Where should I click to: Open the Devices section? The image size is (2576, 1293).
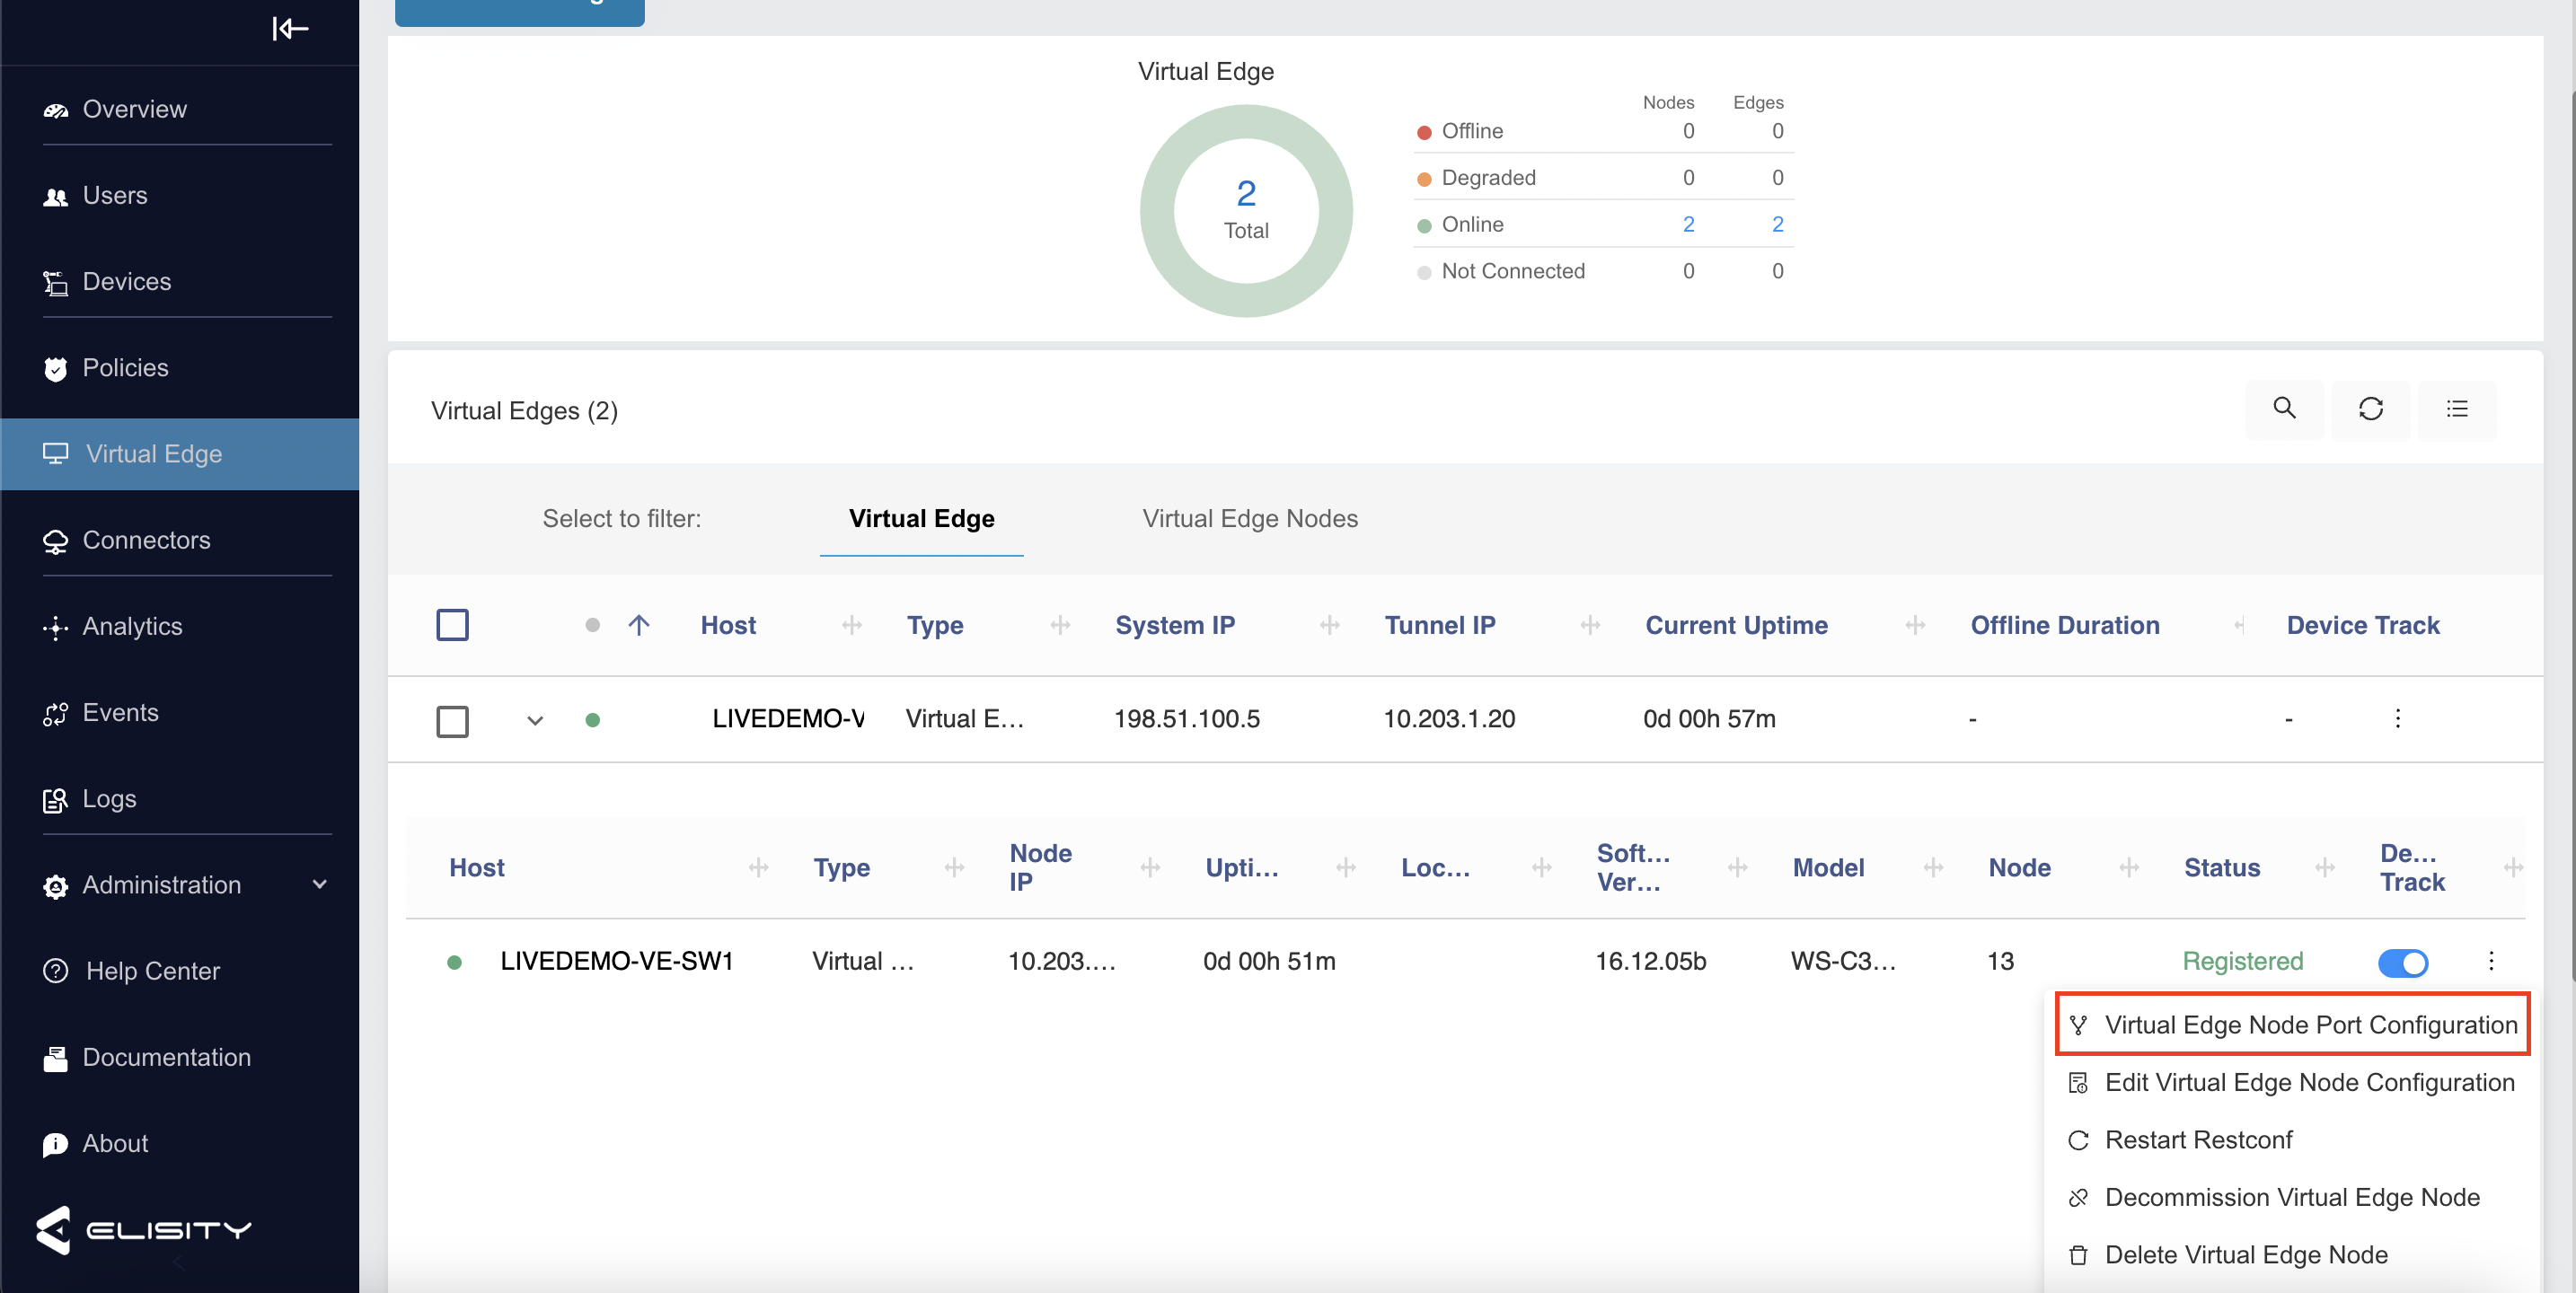coord(126,281)
